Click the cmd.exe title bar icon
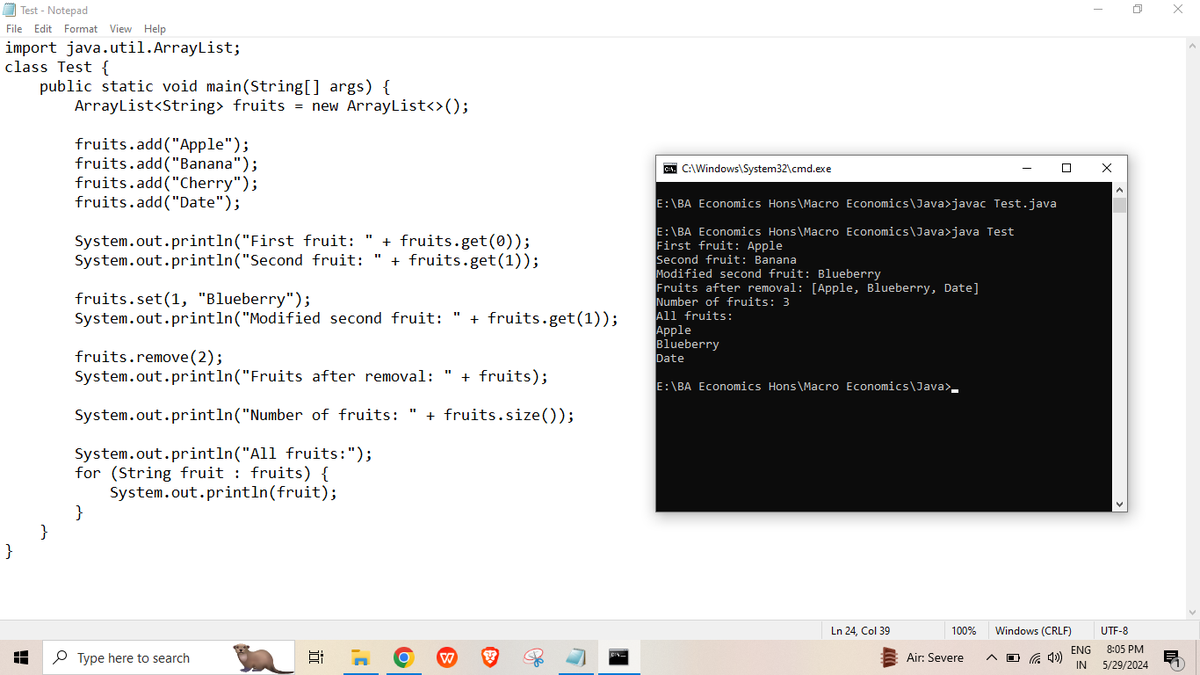The height and width of the screenshot is (675, 1200). pyautogui.click(x=669, y=169)
